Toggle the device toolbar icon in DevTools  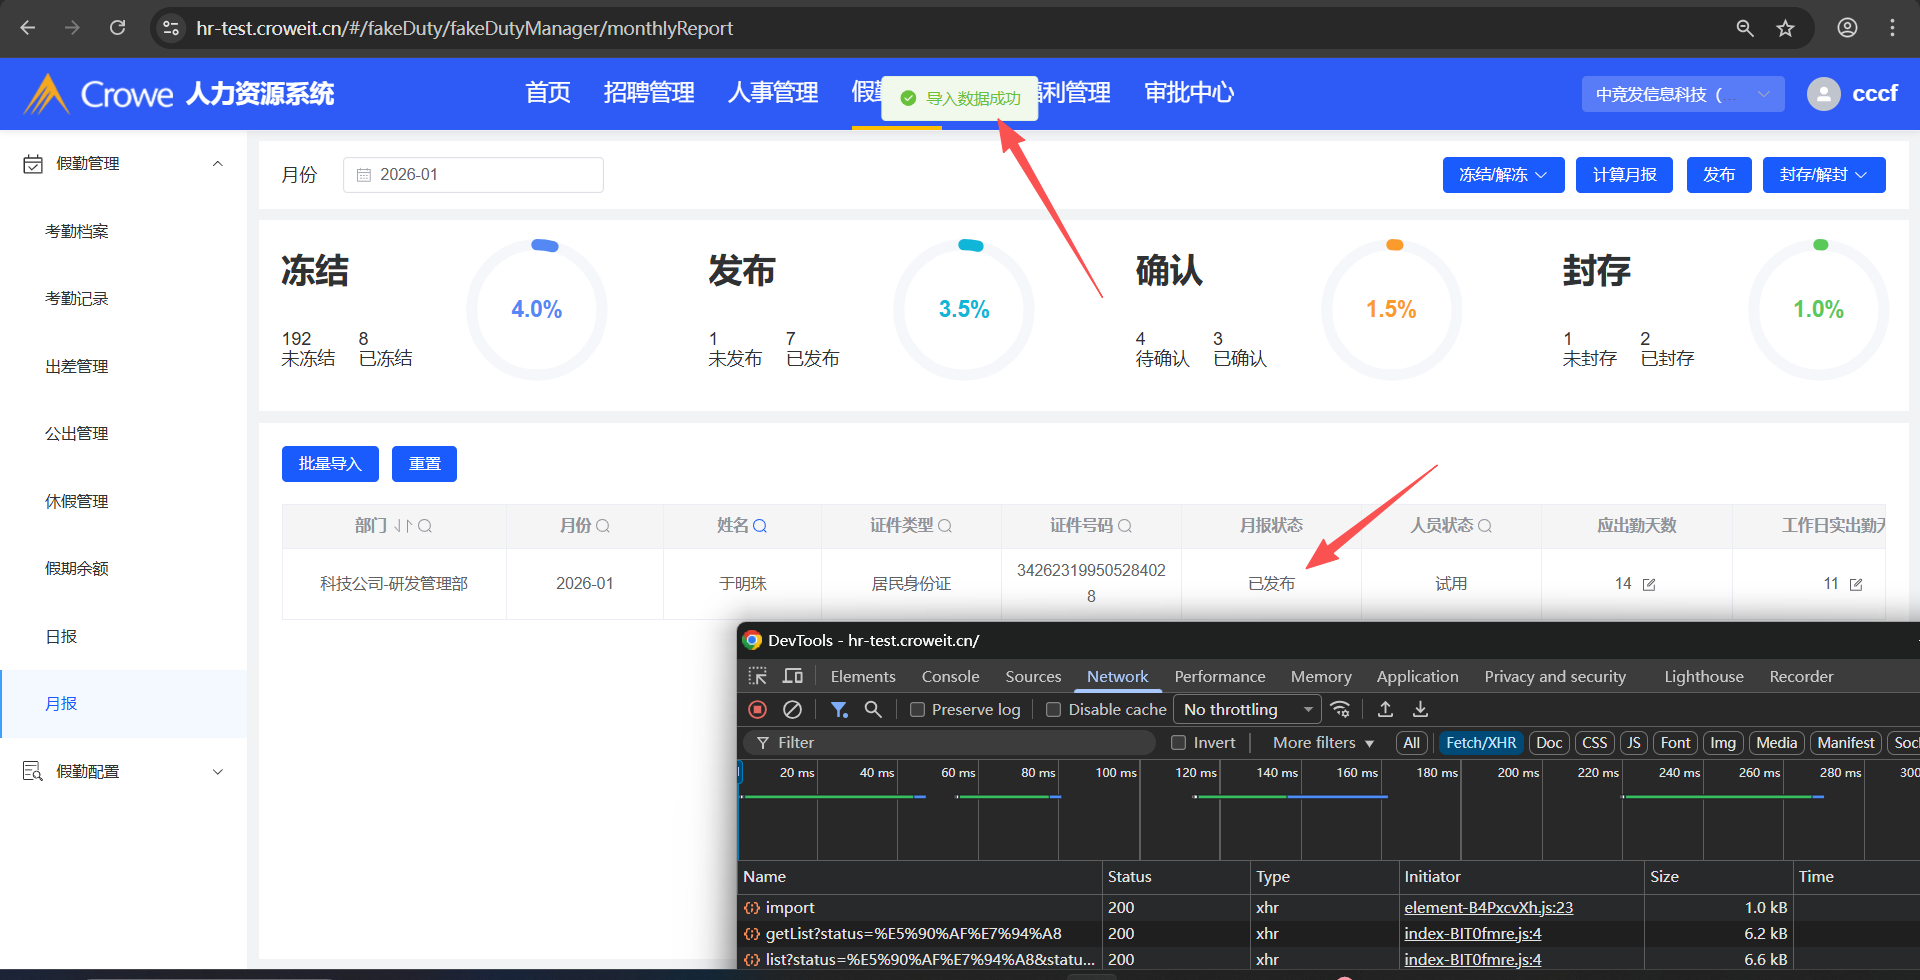pyautogui.click(x=793, y=676)
